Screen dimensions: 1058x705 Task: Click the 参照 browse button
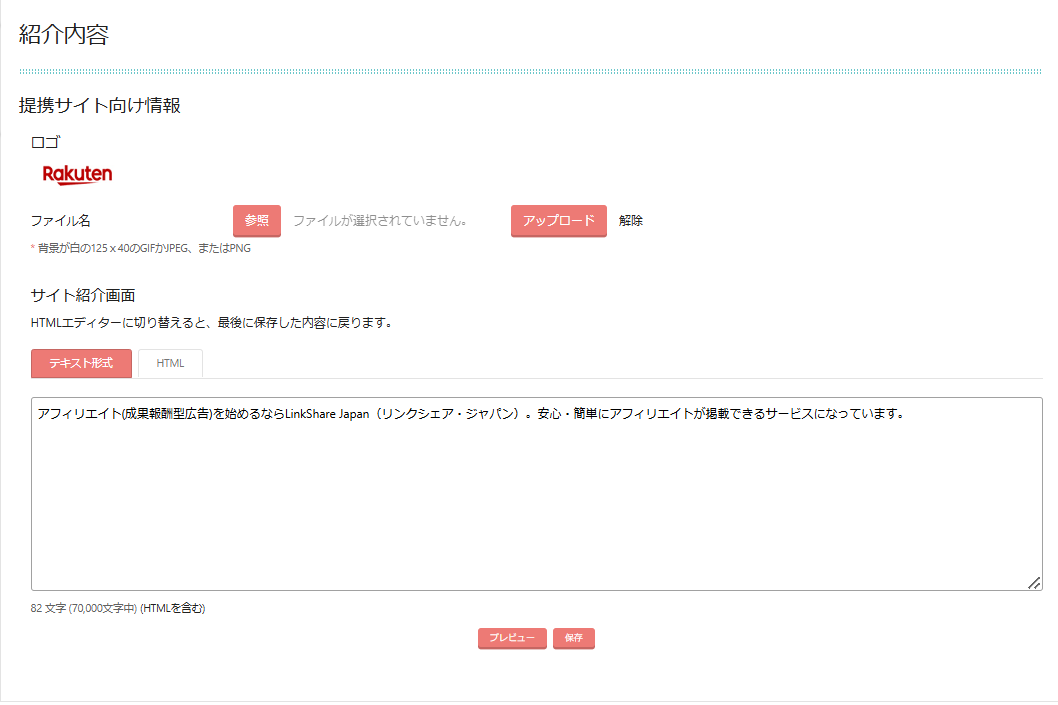[x=257, y=221]
